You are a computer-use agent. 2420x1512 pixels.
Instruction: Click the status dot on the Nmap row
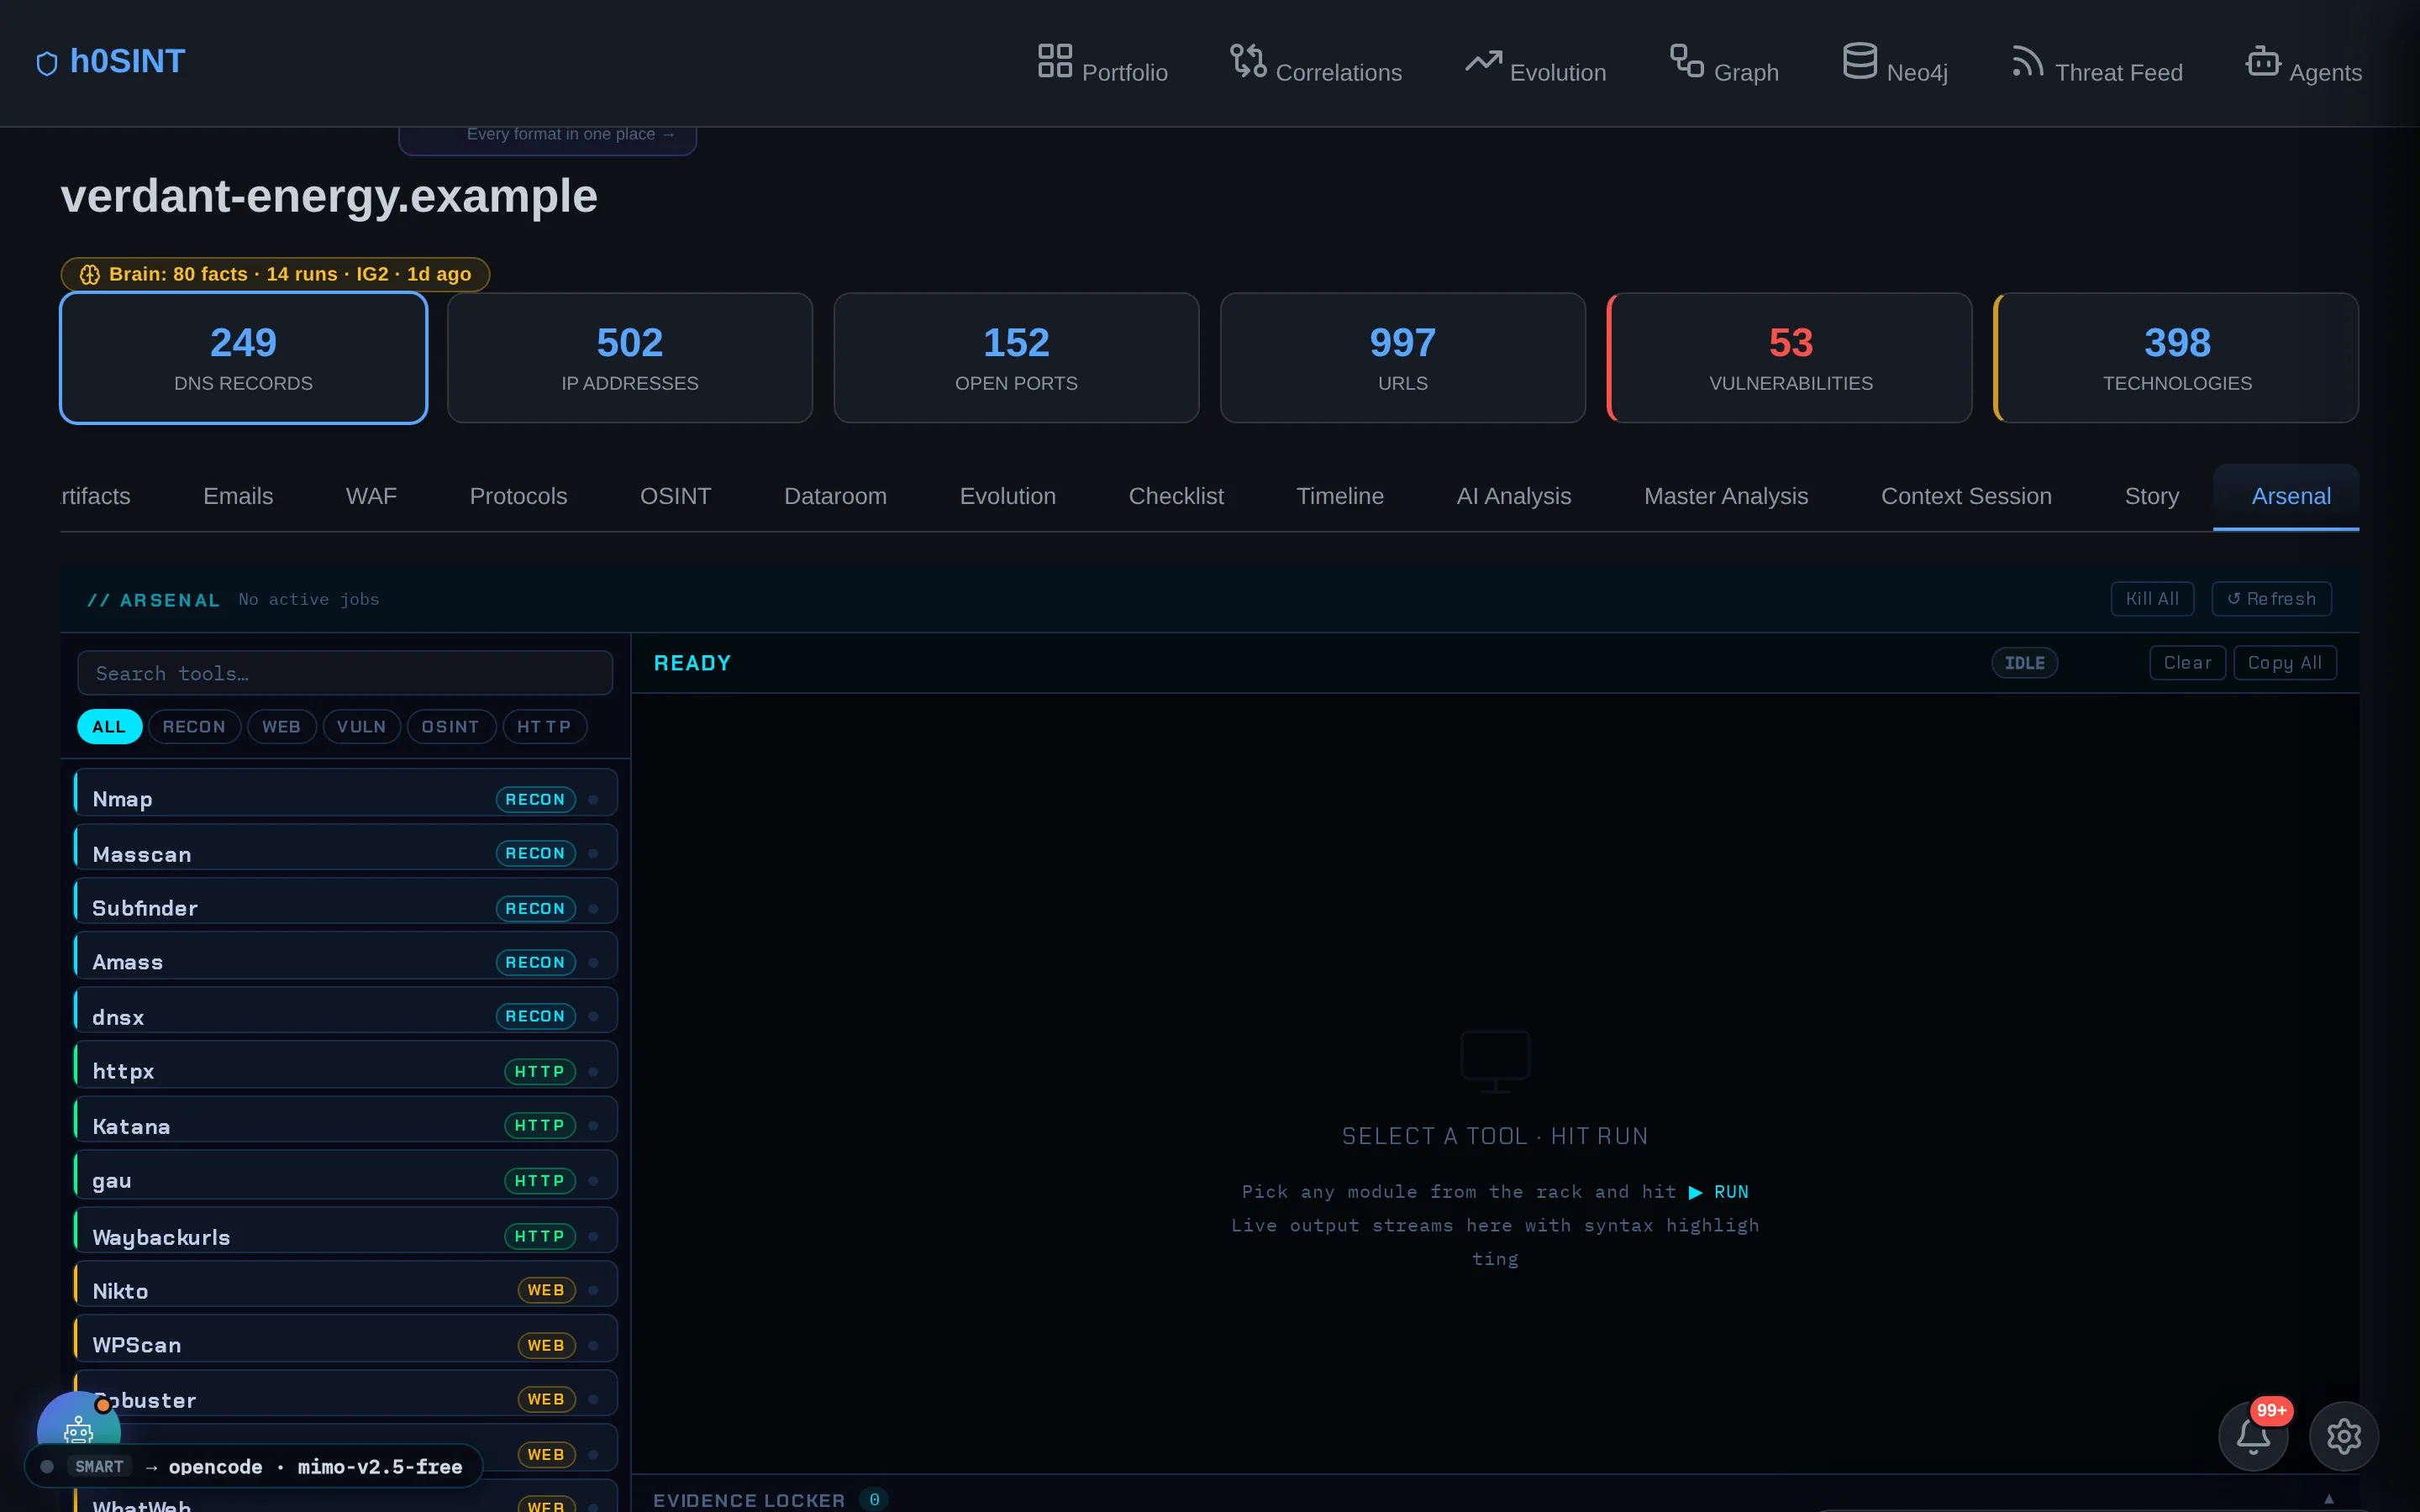pyautogui.click(x=593, y=799)
